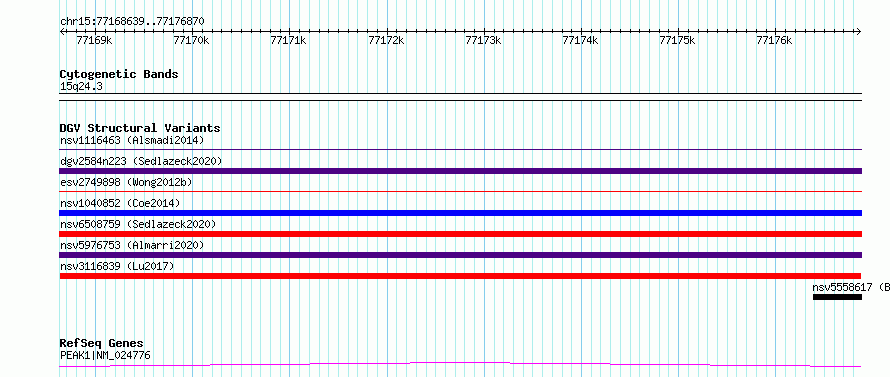Click the 15q24.3 band label

click(81, 87)
